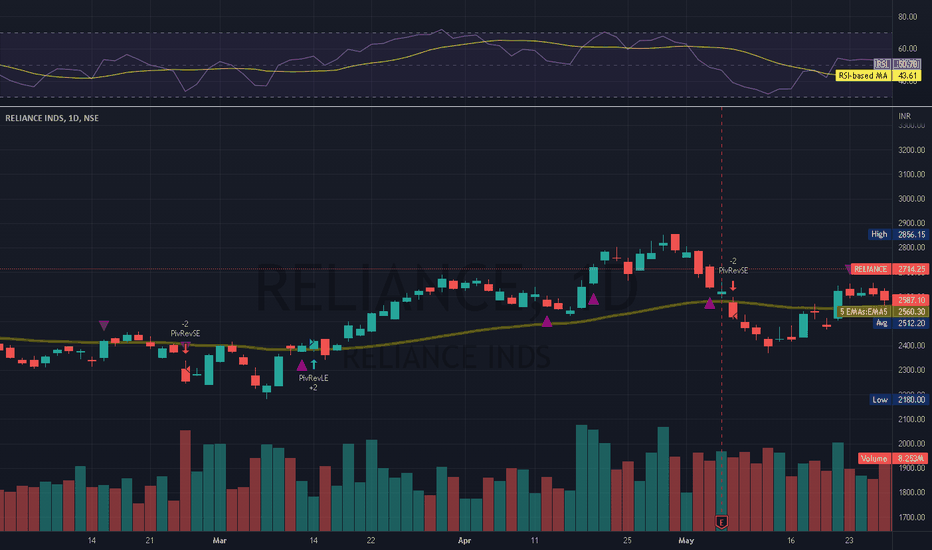Click the 2400.00 level on the price axis

click(912, 345)
